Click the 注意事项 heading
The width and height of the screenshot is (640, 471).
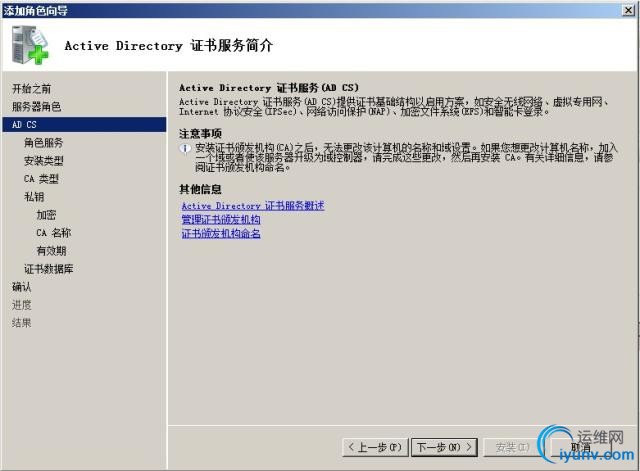[x=200, y=133]
